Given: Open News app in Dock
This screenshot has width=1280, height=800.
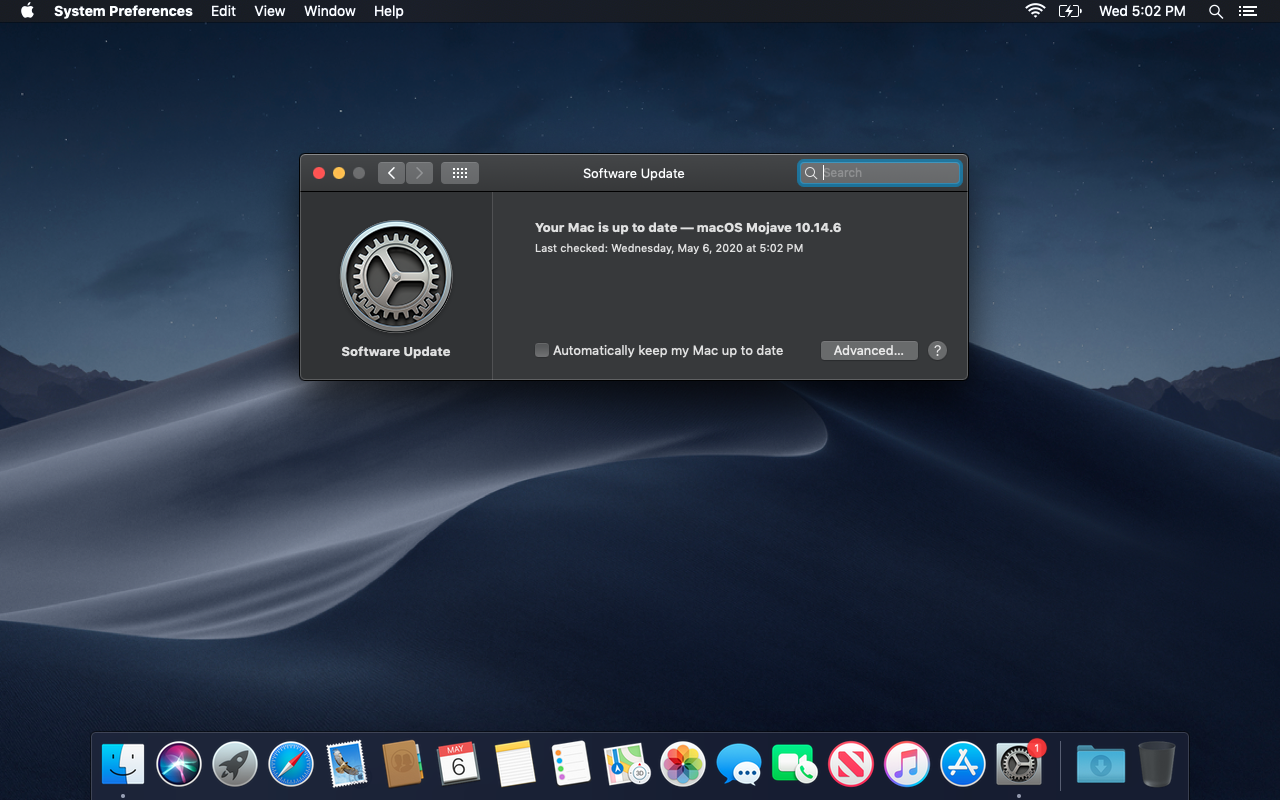Looking at the screenshot, I should click(x=851, y=765).
